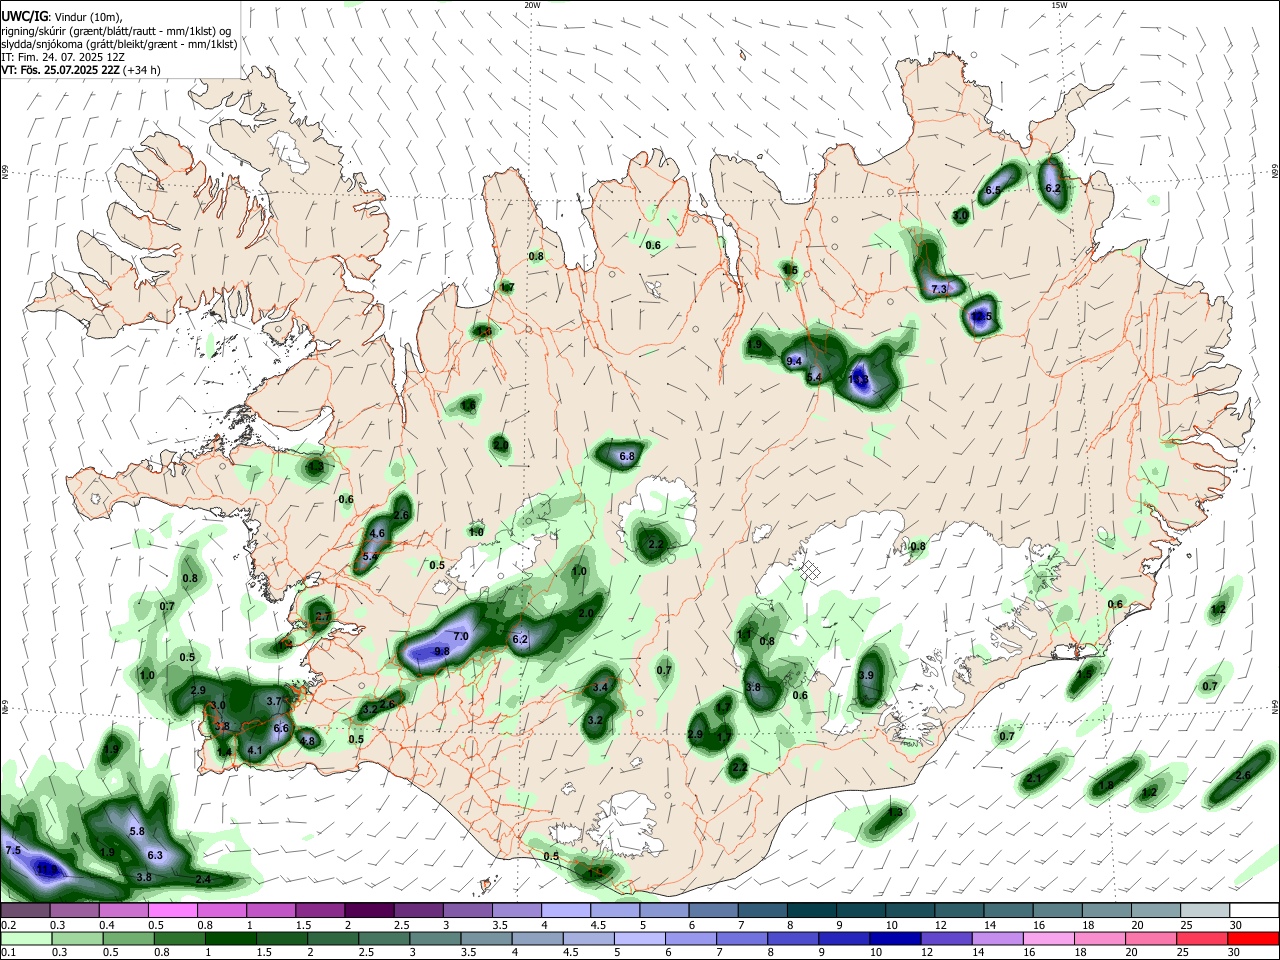Select the 6.5 precipitation value
This screenshot has width=1280, height=960.
(993, 190)
